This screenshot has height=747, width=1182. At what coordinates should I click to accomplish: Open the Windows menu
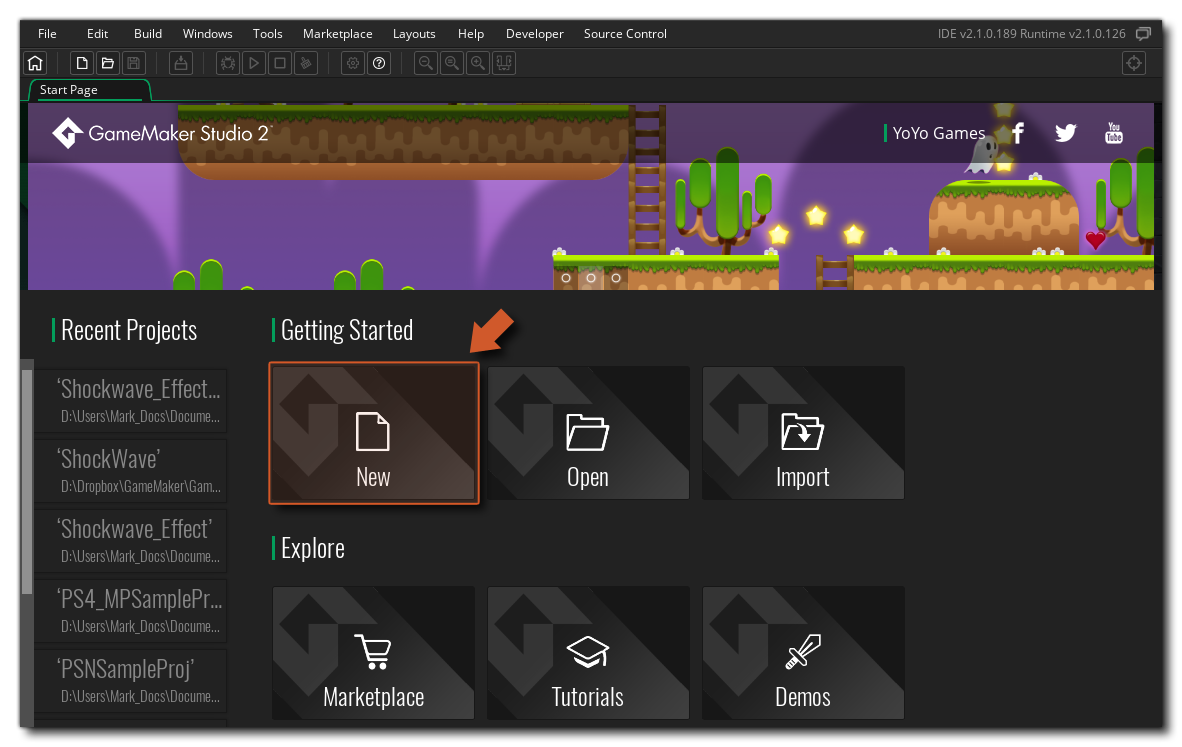[x=207, y=34]
